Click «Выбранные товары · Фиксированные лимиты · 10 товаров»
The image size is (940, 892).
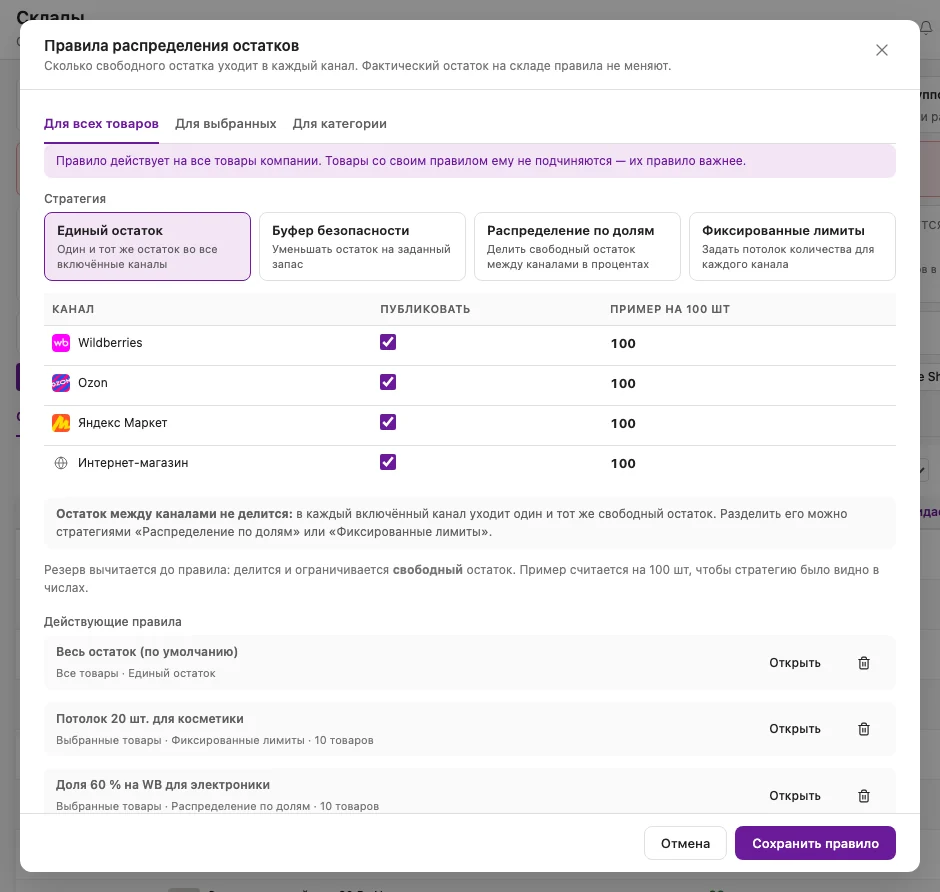[215, 740]
